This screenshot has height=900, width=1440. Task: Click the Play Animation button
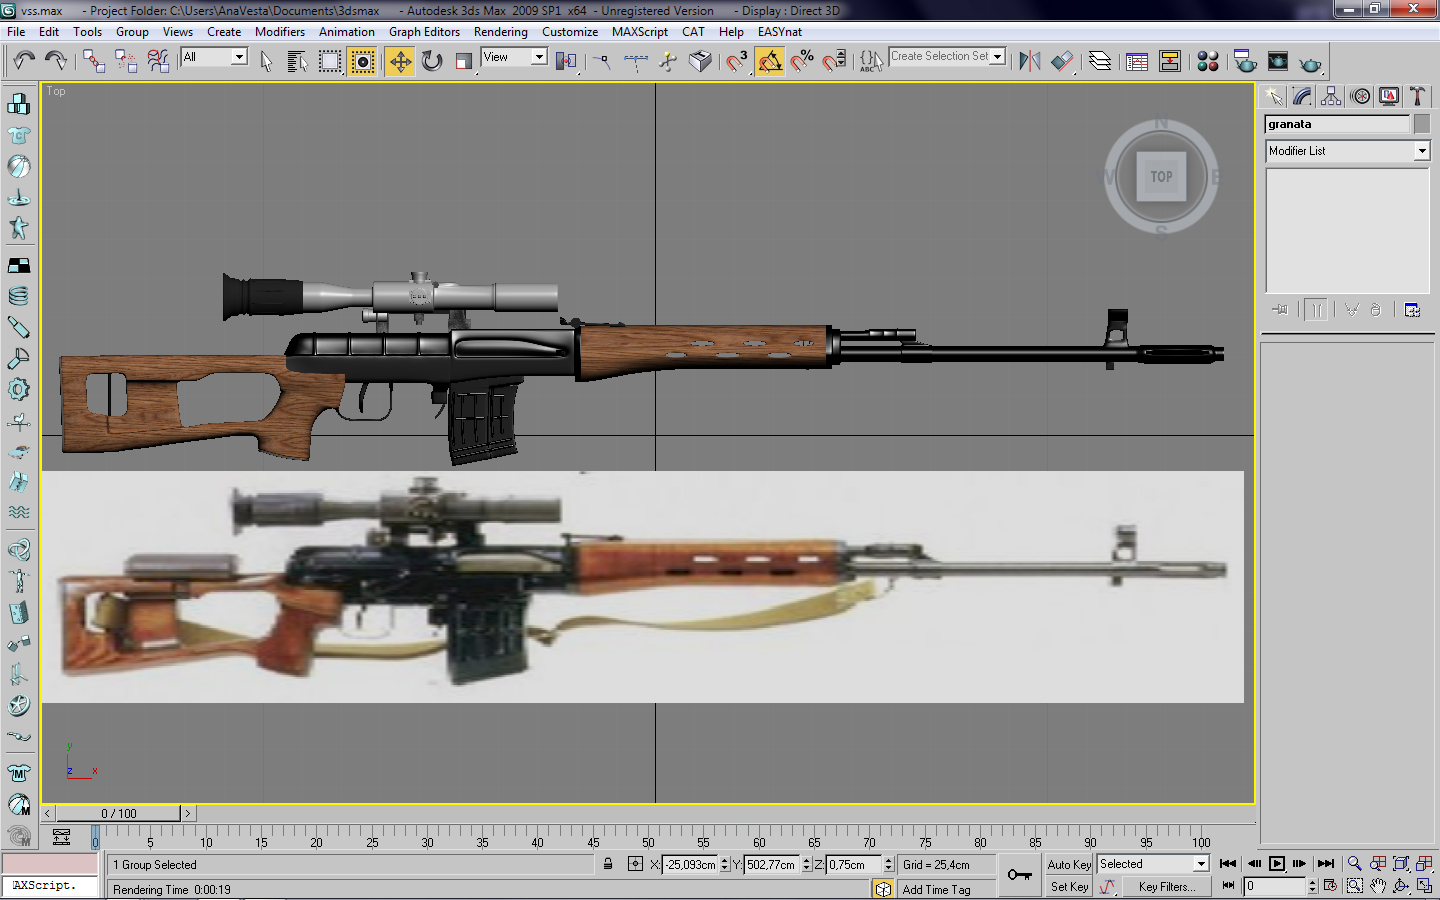pos(1277,864)
